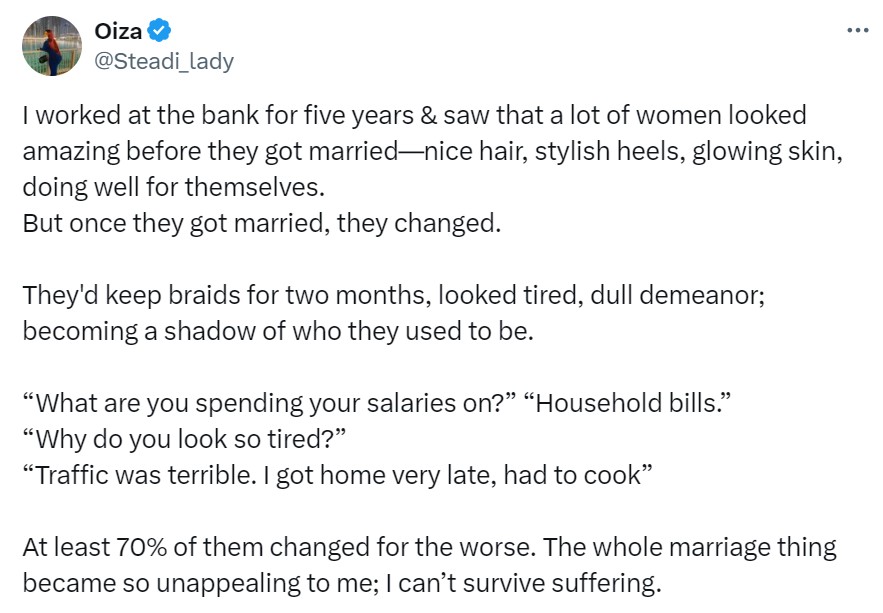Click the final line ending "I can't survive suffering."
883x613 pixels.
[342, 583]
